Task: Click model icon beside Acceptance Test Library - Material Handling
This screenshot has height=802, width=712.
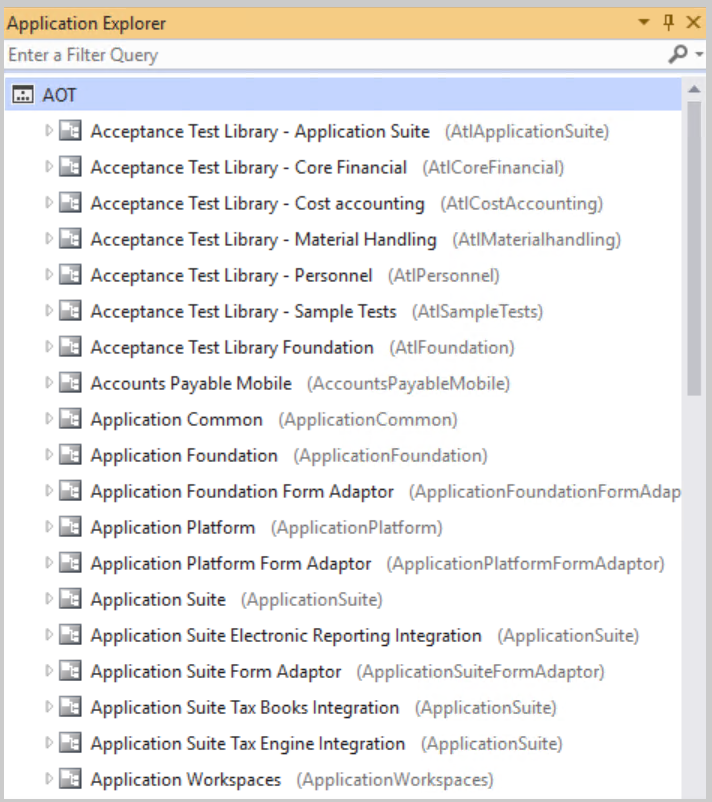Action: pos(70,238)
